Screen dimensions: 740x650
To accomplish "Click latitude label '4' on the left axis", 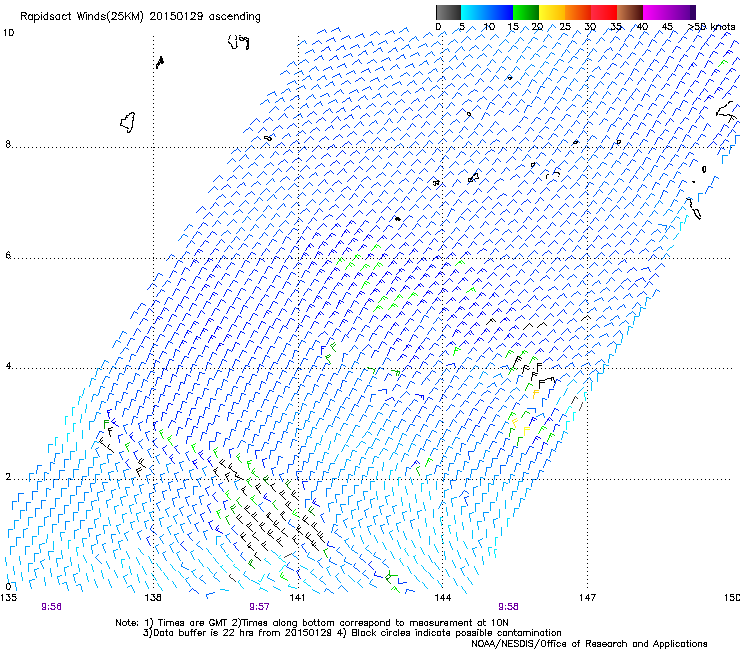I will pos(8,366).
